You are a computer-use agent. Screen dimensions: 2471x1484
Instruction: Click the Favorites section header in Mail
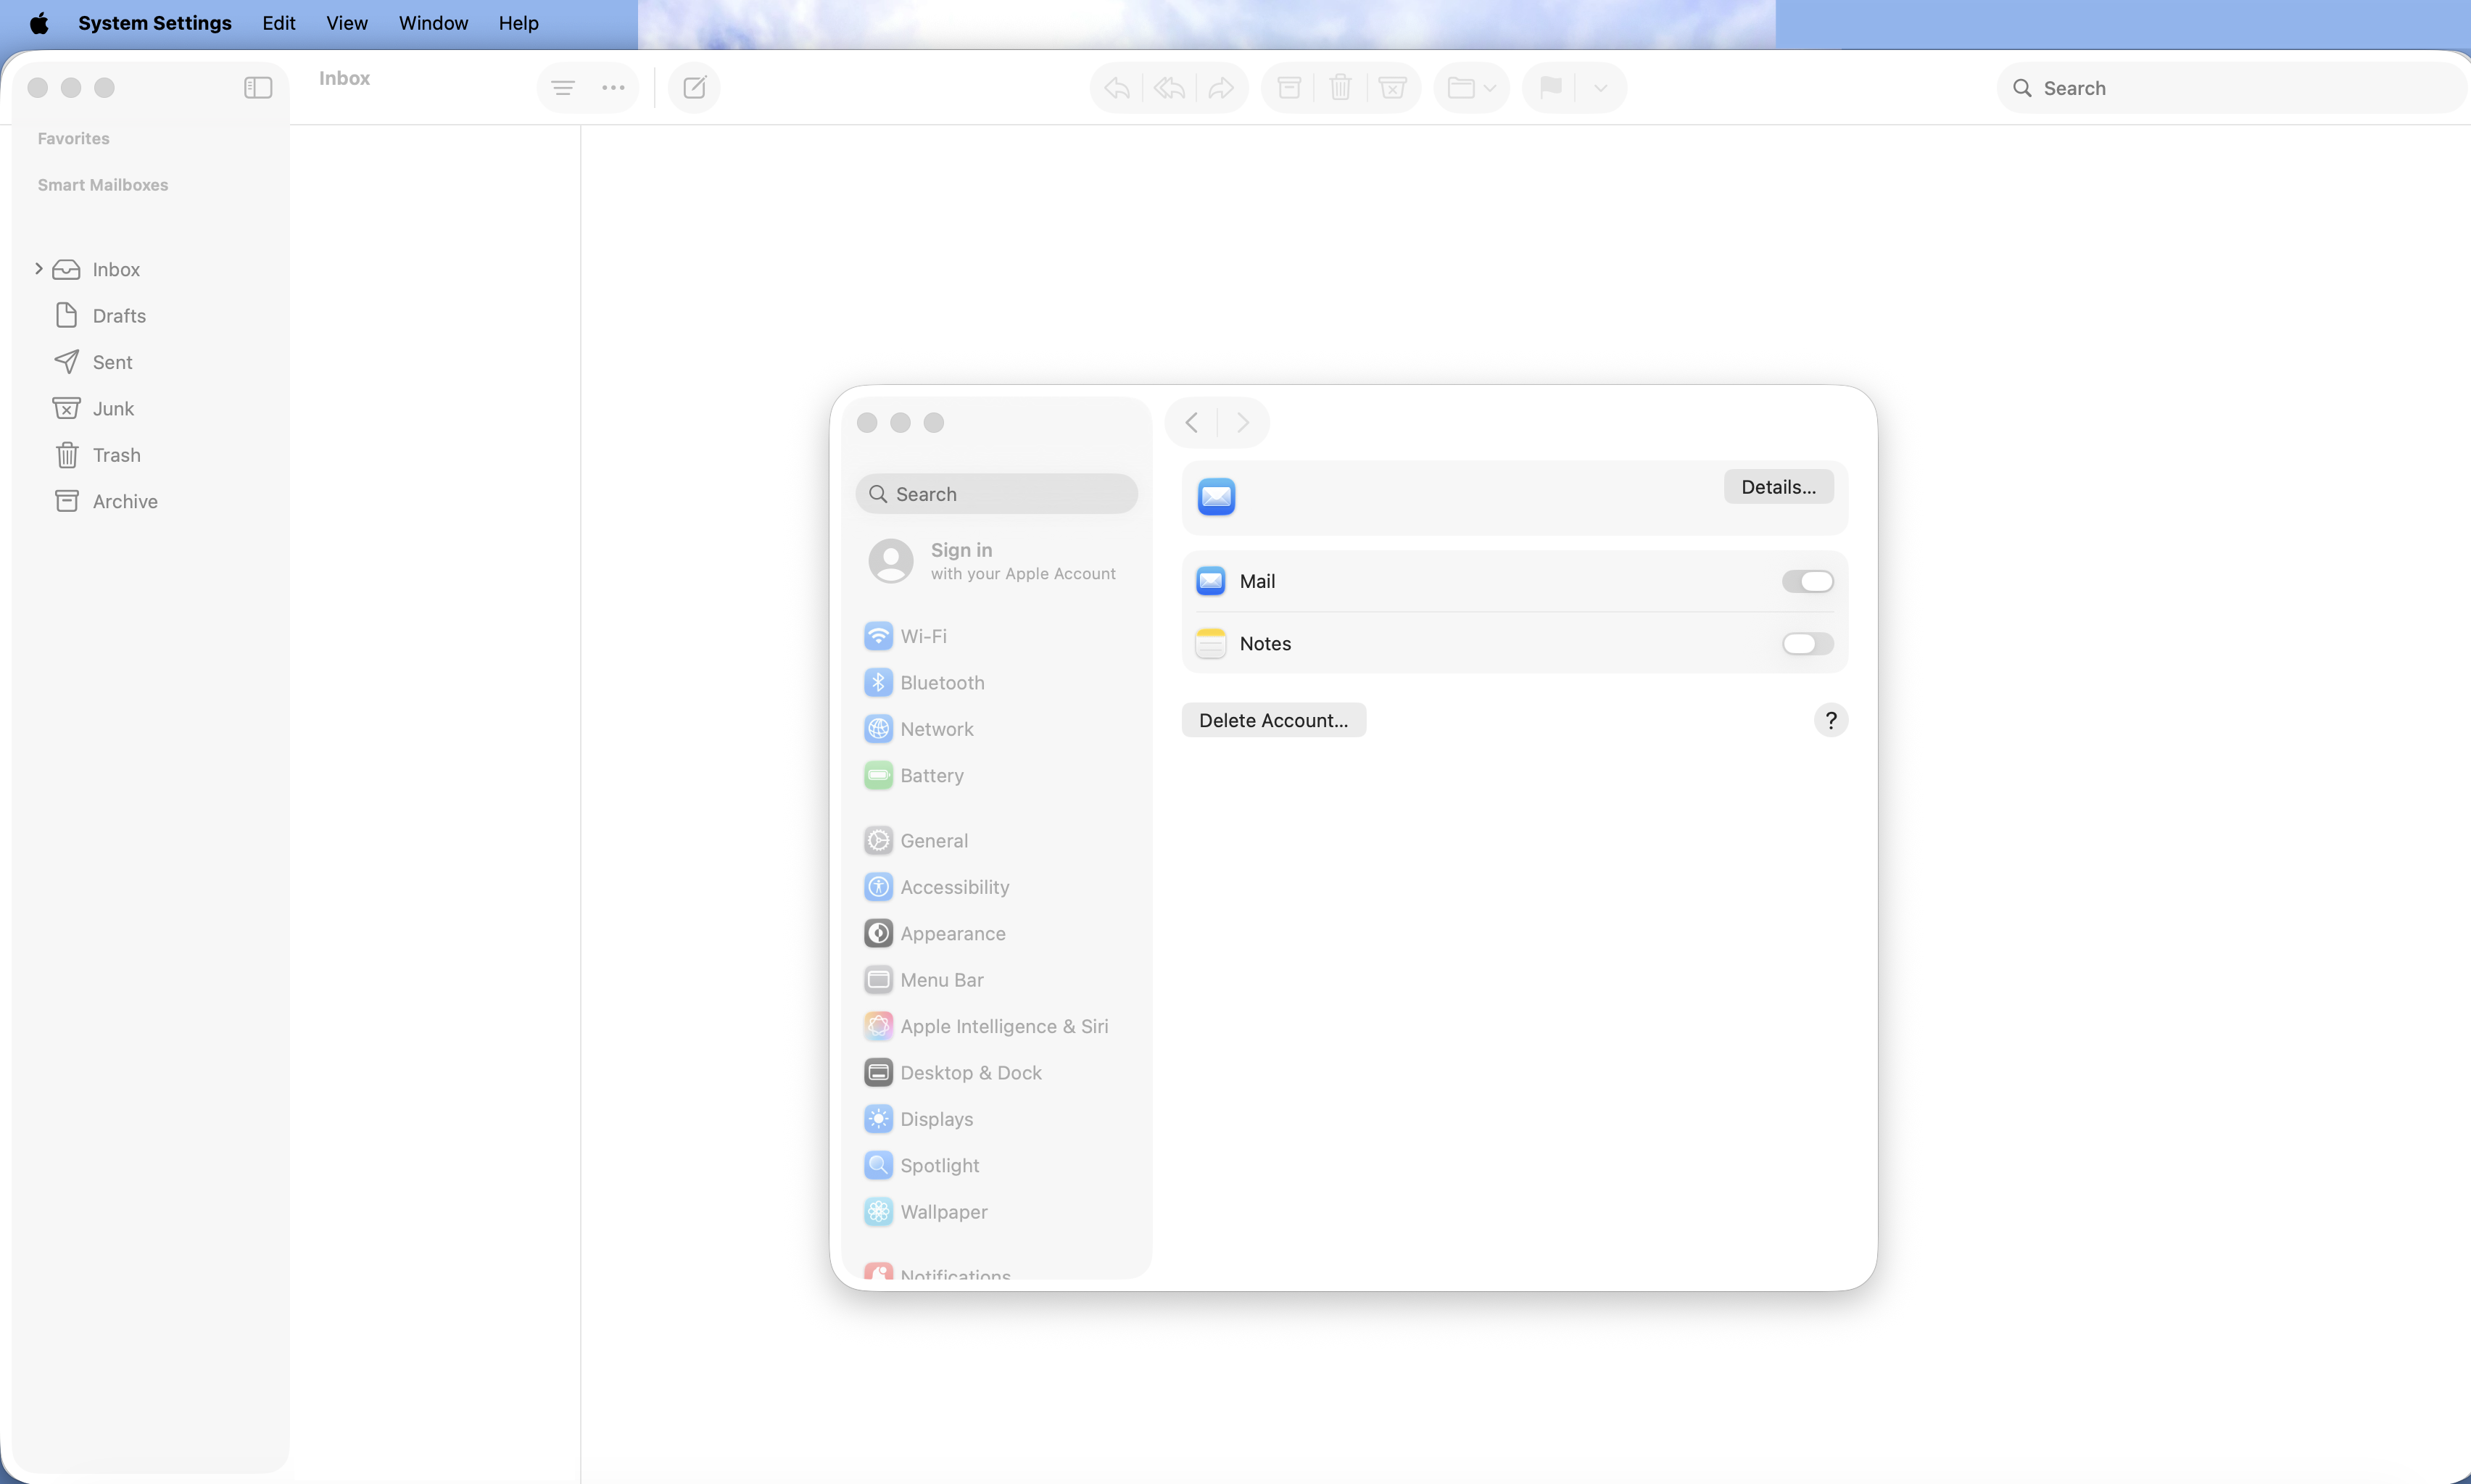[74, 139]
